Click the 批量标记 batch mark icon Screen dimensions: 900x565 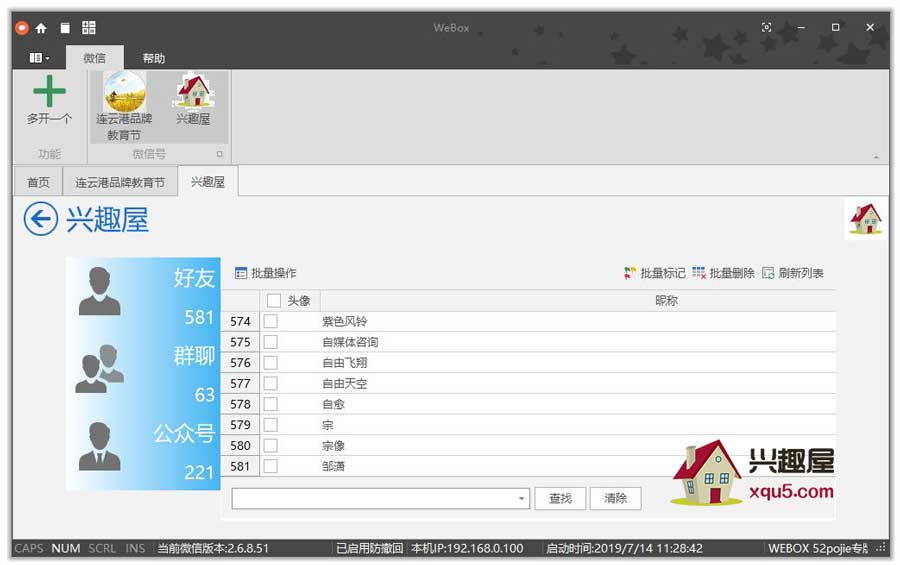630,273
